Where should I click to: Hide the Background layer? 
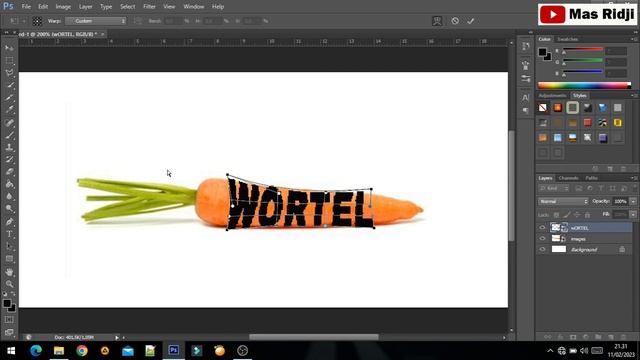(542, 249)
